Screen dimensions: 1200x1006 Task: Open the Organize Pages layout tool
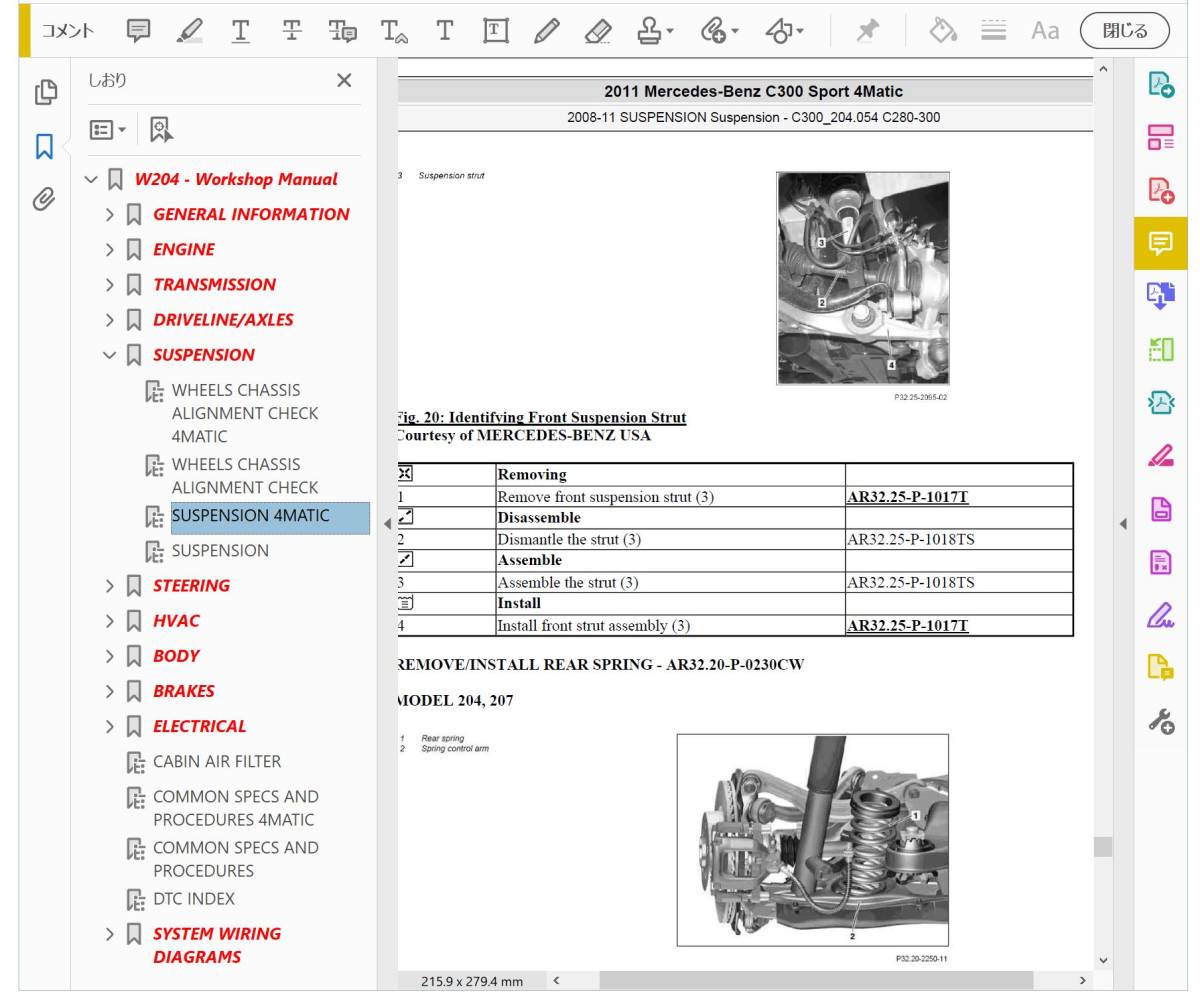[x=1160, y=138]
